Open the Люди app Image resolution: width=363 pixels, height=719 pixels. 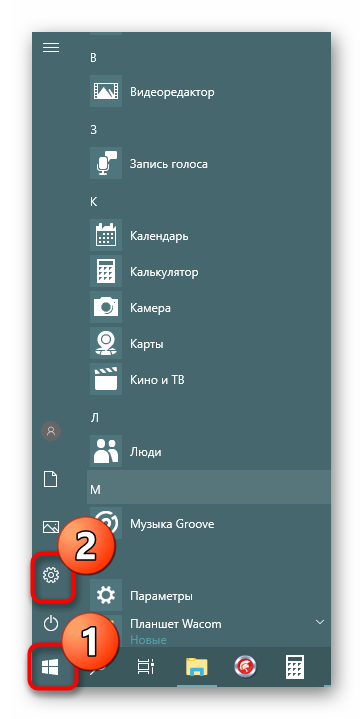tap(209, 452)
